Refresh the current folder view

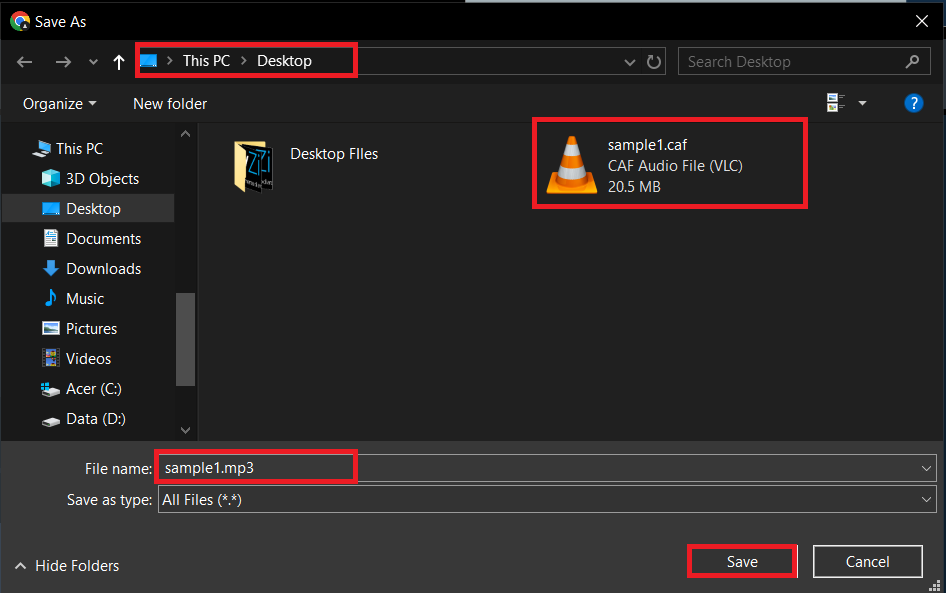[654, 61]
